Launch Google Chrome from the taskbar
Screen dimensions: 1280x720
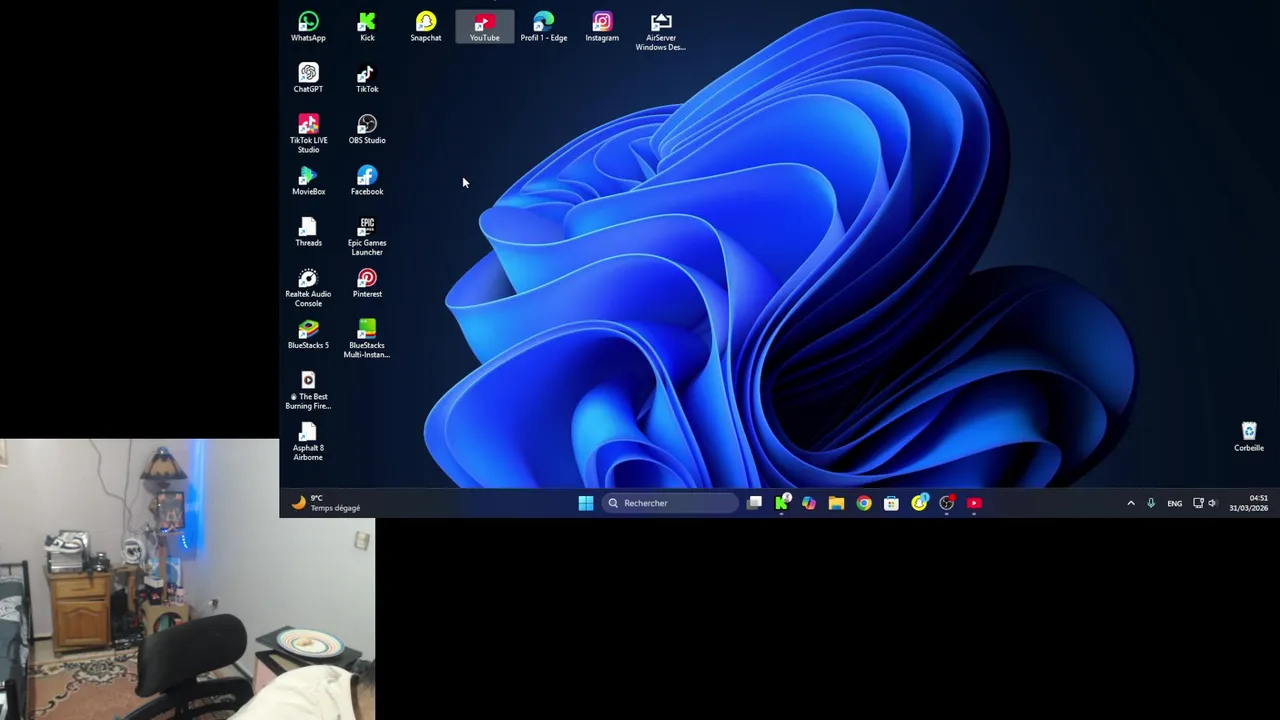click(864, 503)
